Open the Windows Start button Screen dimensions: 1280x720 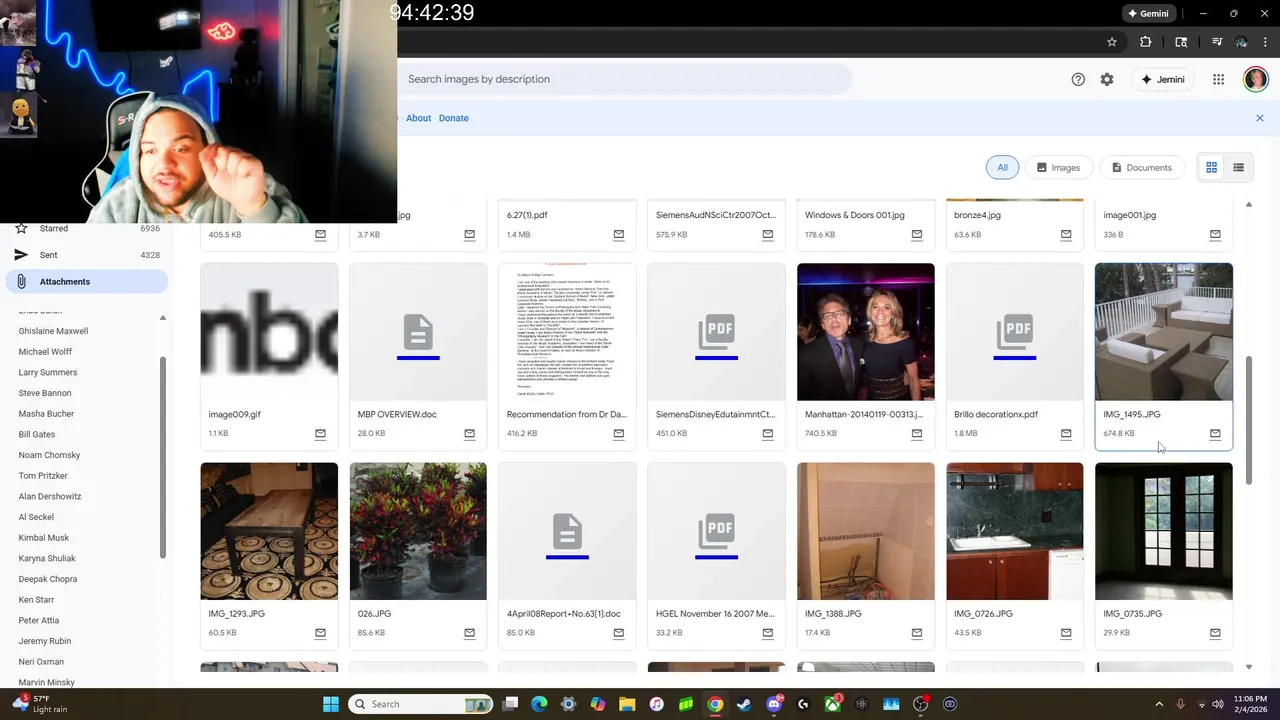[x=331, y=704]
